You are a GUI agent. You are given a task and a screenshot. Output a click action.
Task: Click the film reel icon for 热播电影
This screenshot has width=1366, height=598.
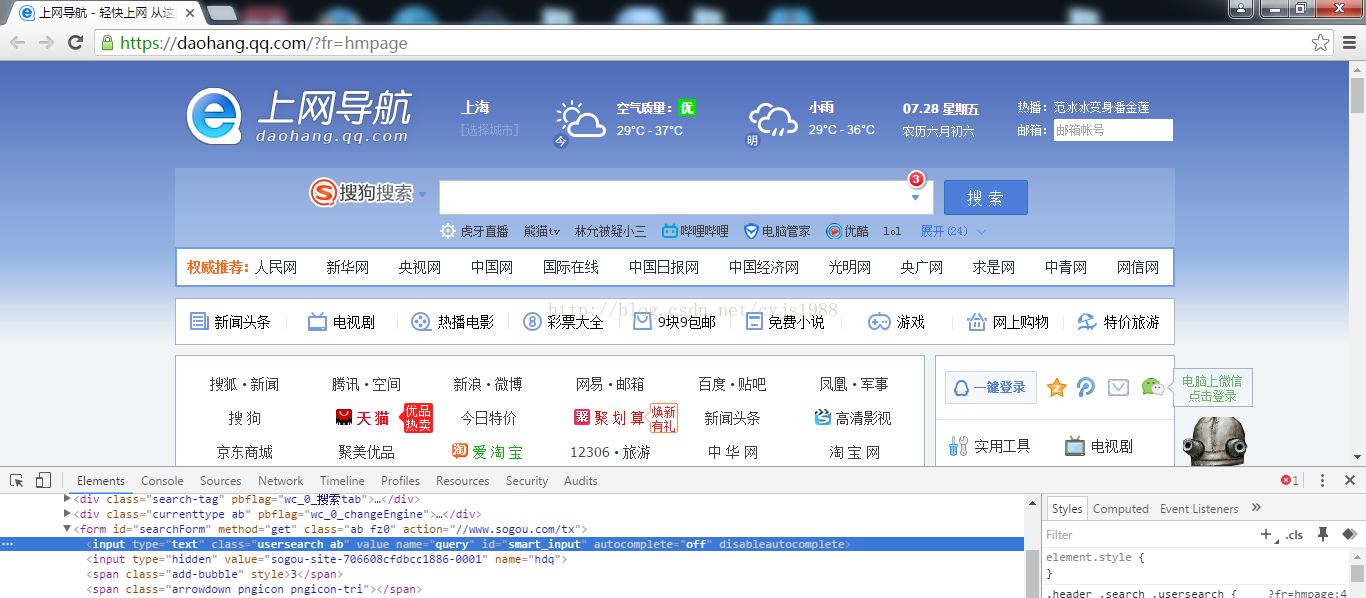[421, 322]
